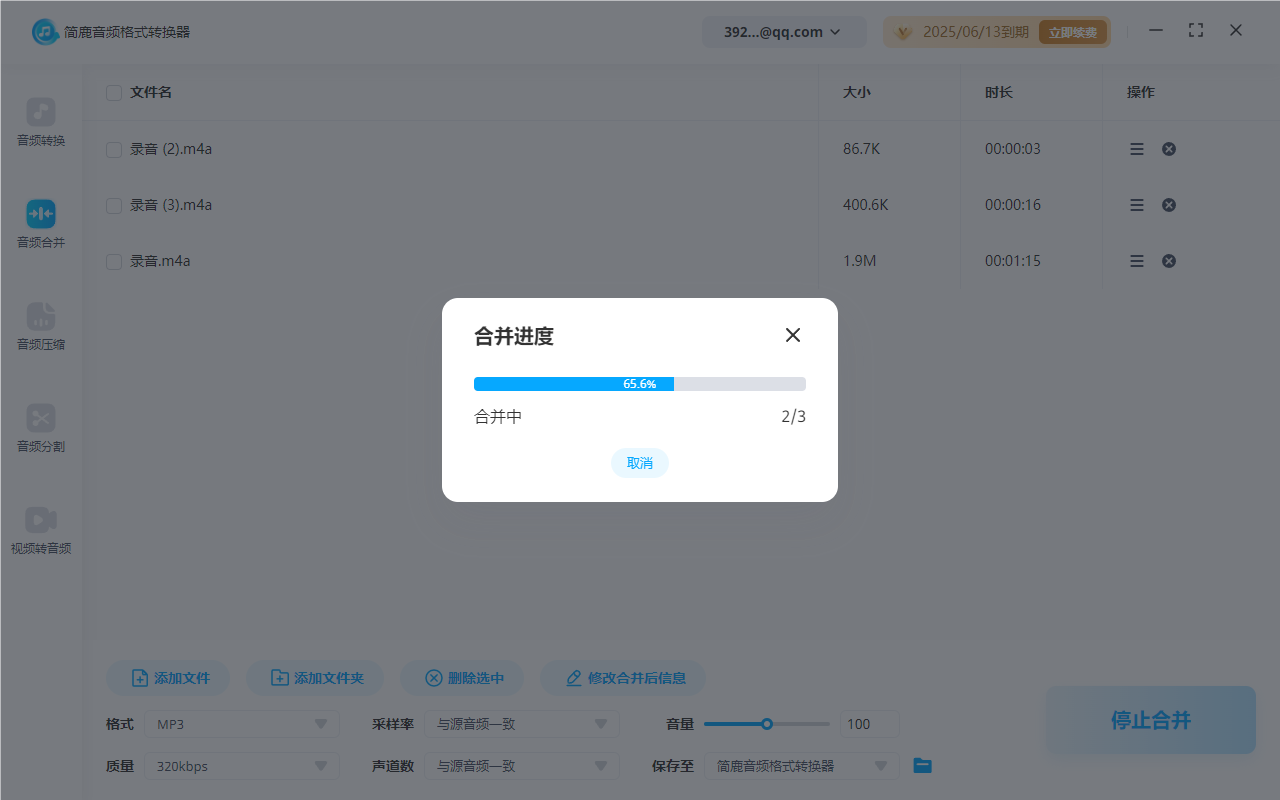Screen dimensions: 1280x800
Task: Open the save folder via folder icon
Action: coord(921,765)
